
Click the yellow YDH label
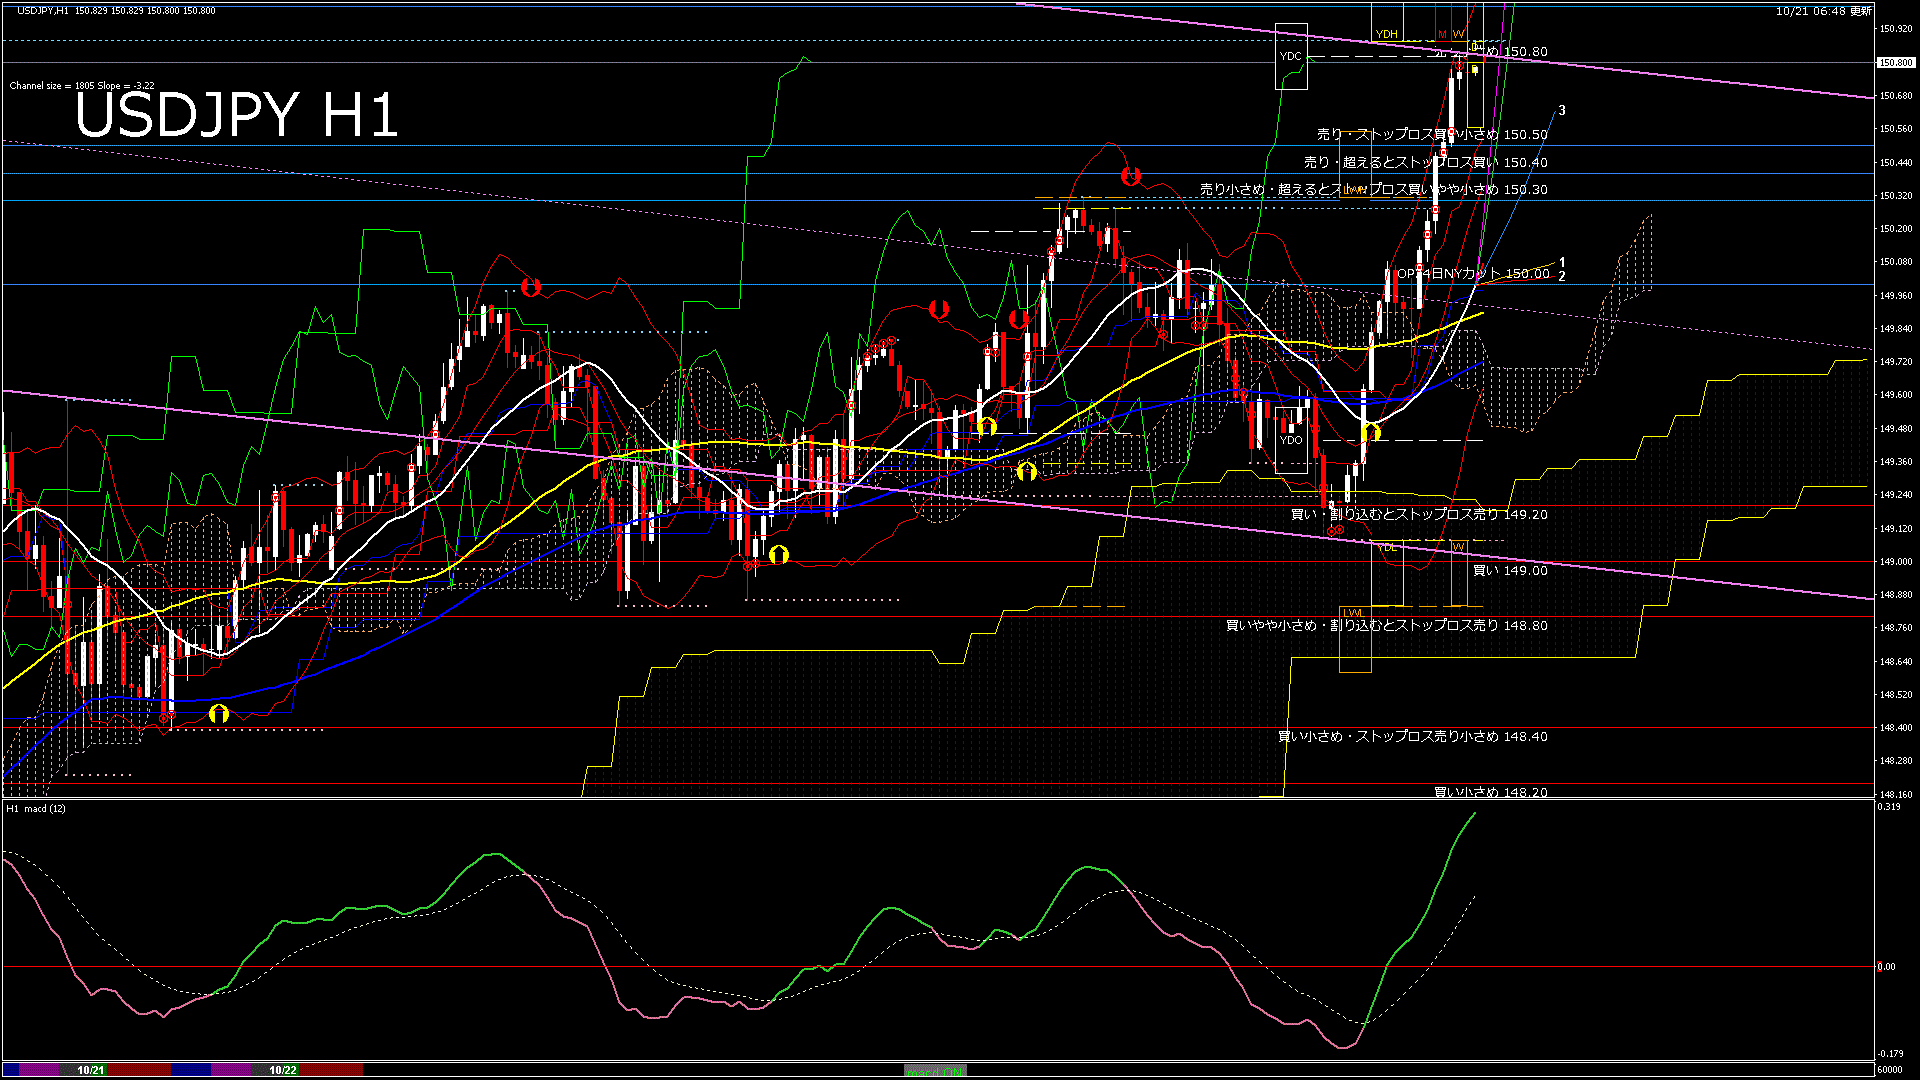tap(1386, 34)
